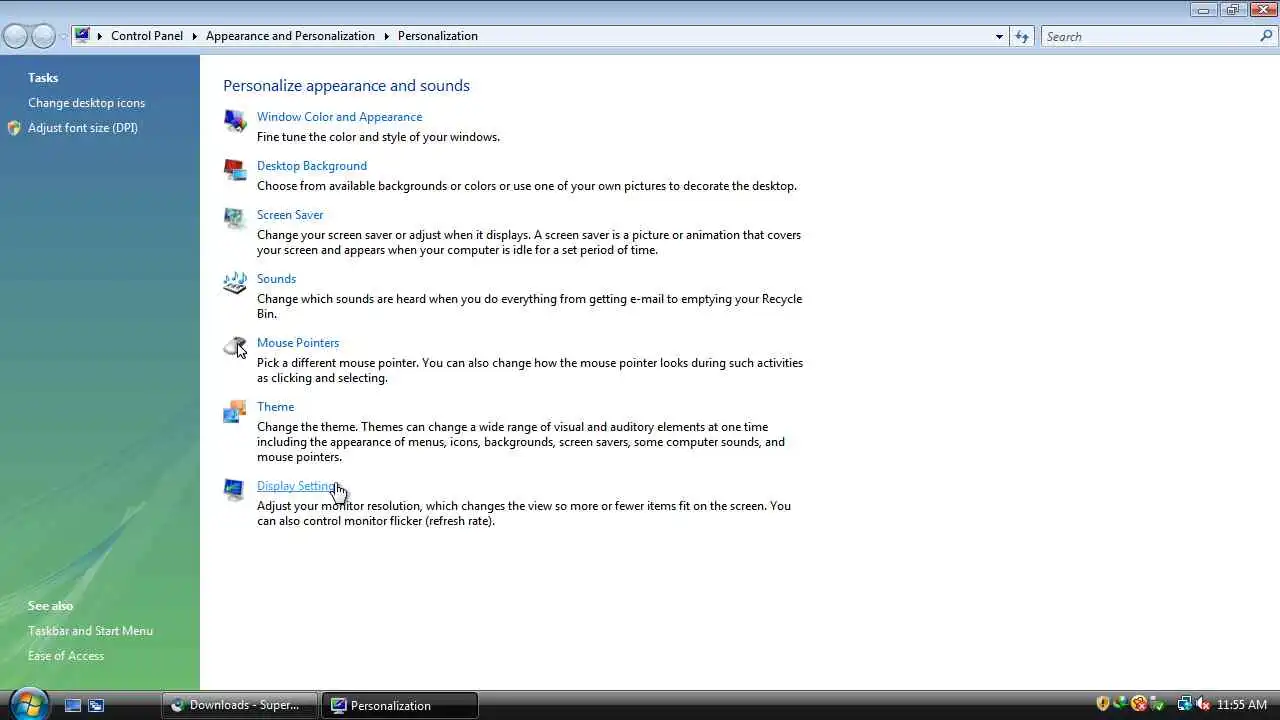Click Show Desktop quick launch icon

[73, 705]
